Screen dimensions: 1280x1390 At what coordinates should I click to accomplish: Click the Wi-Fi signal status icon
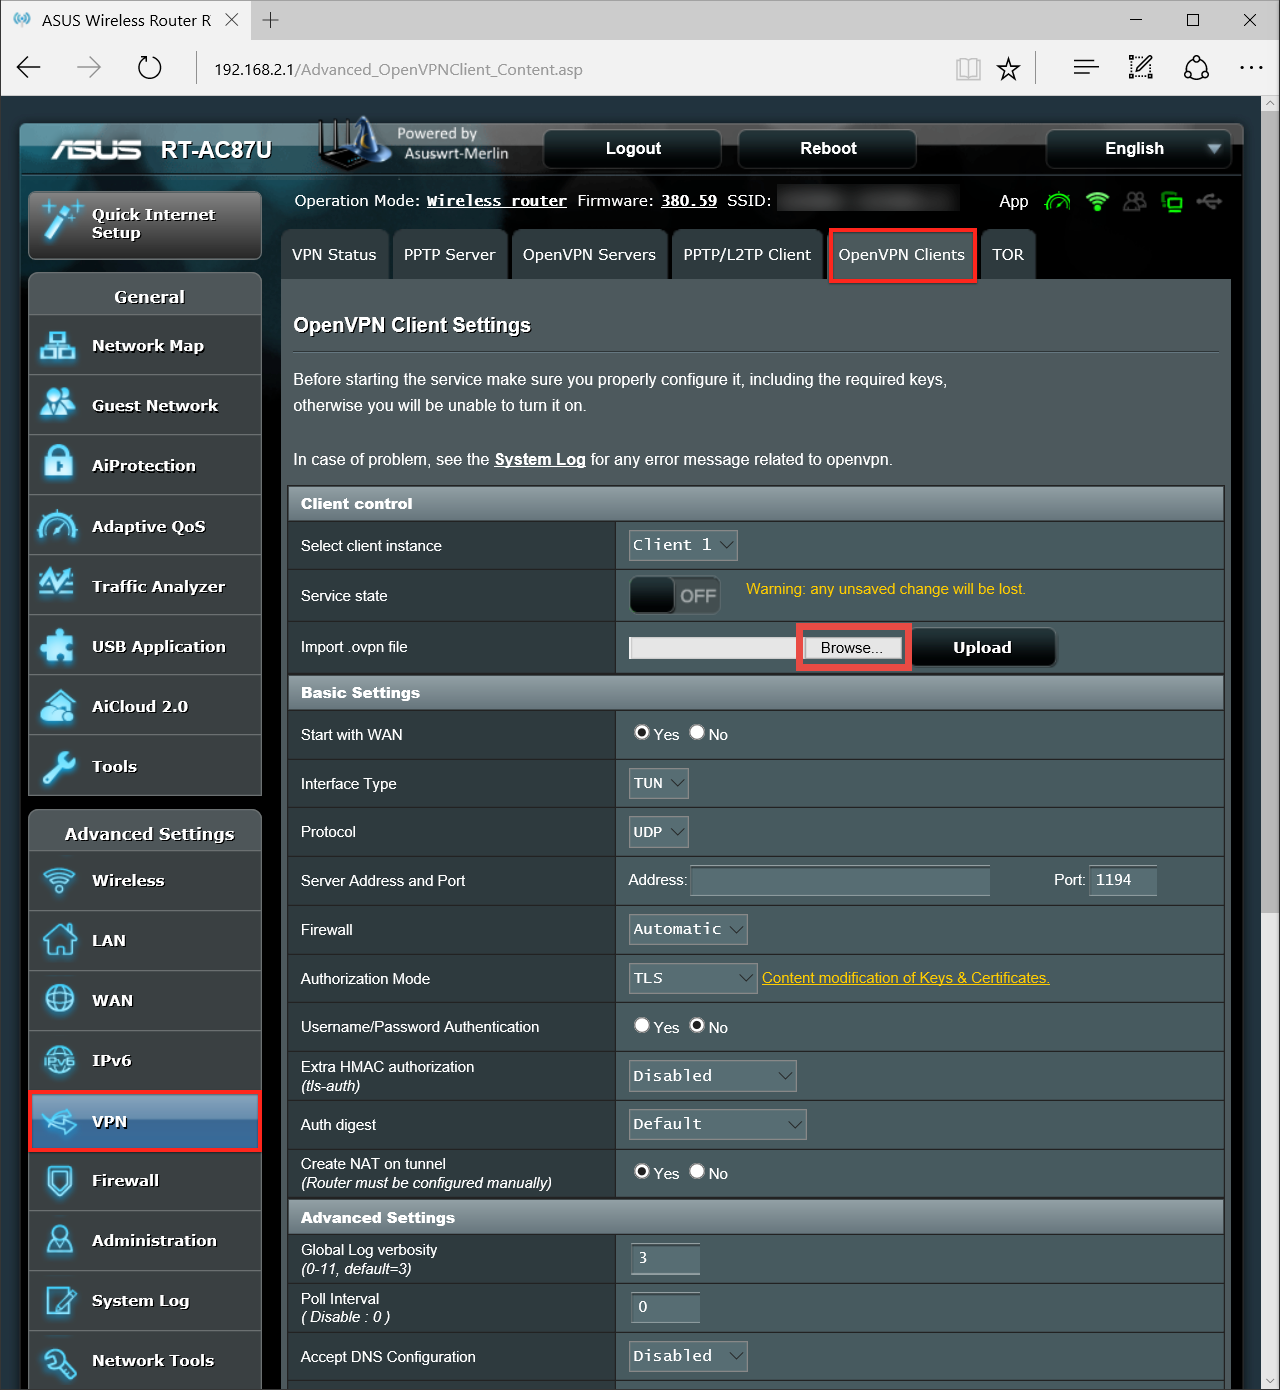1097,202
